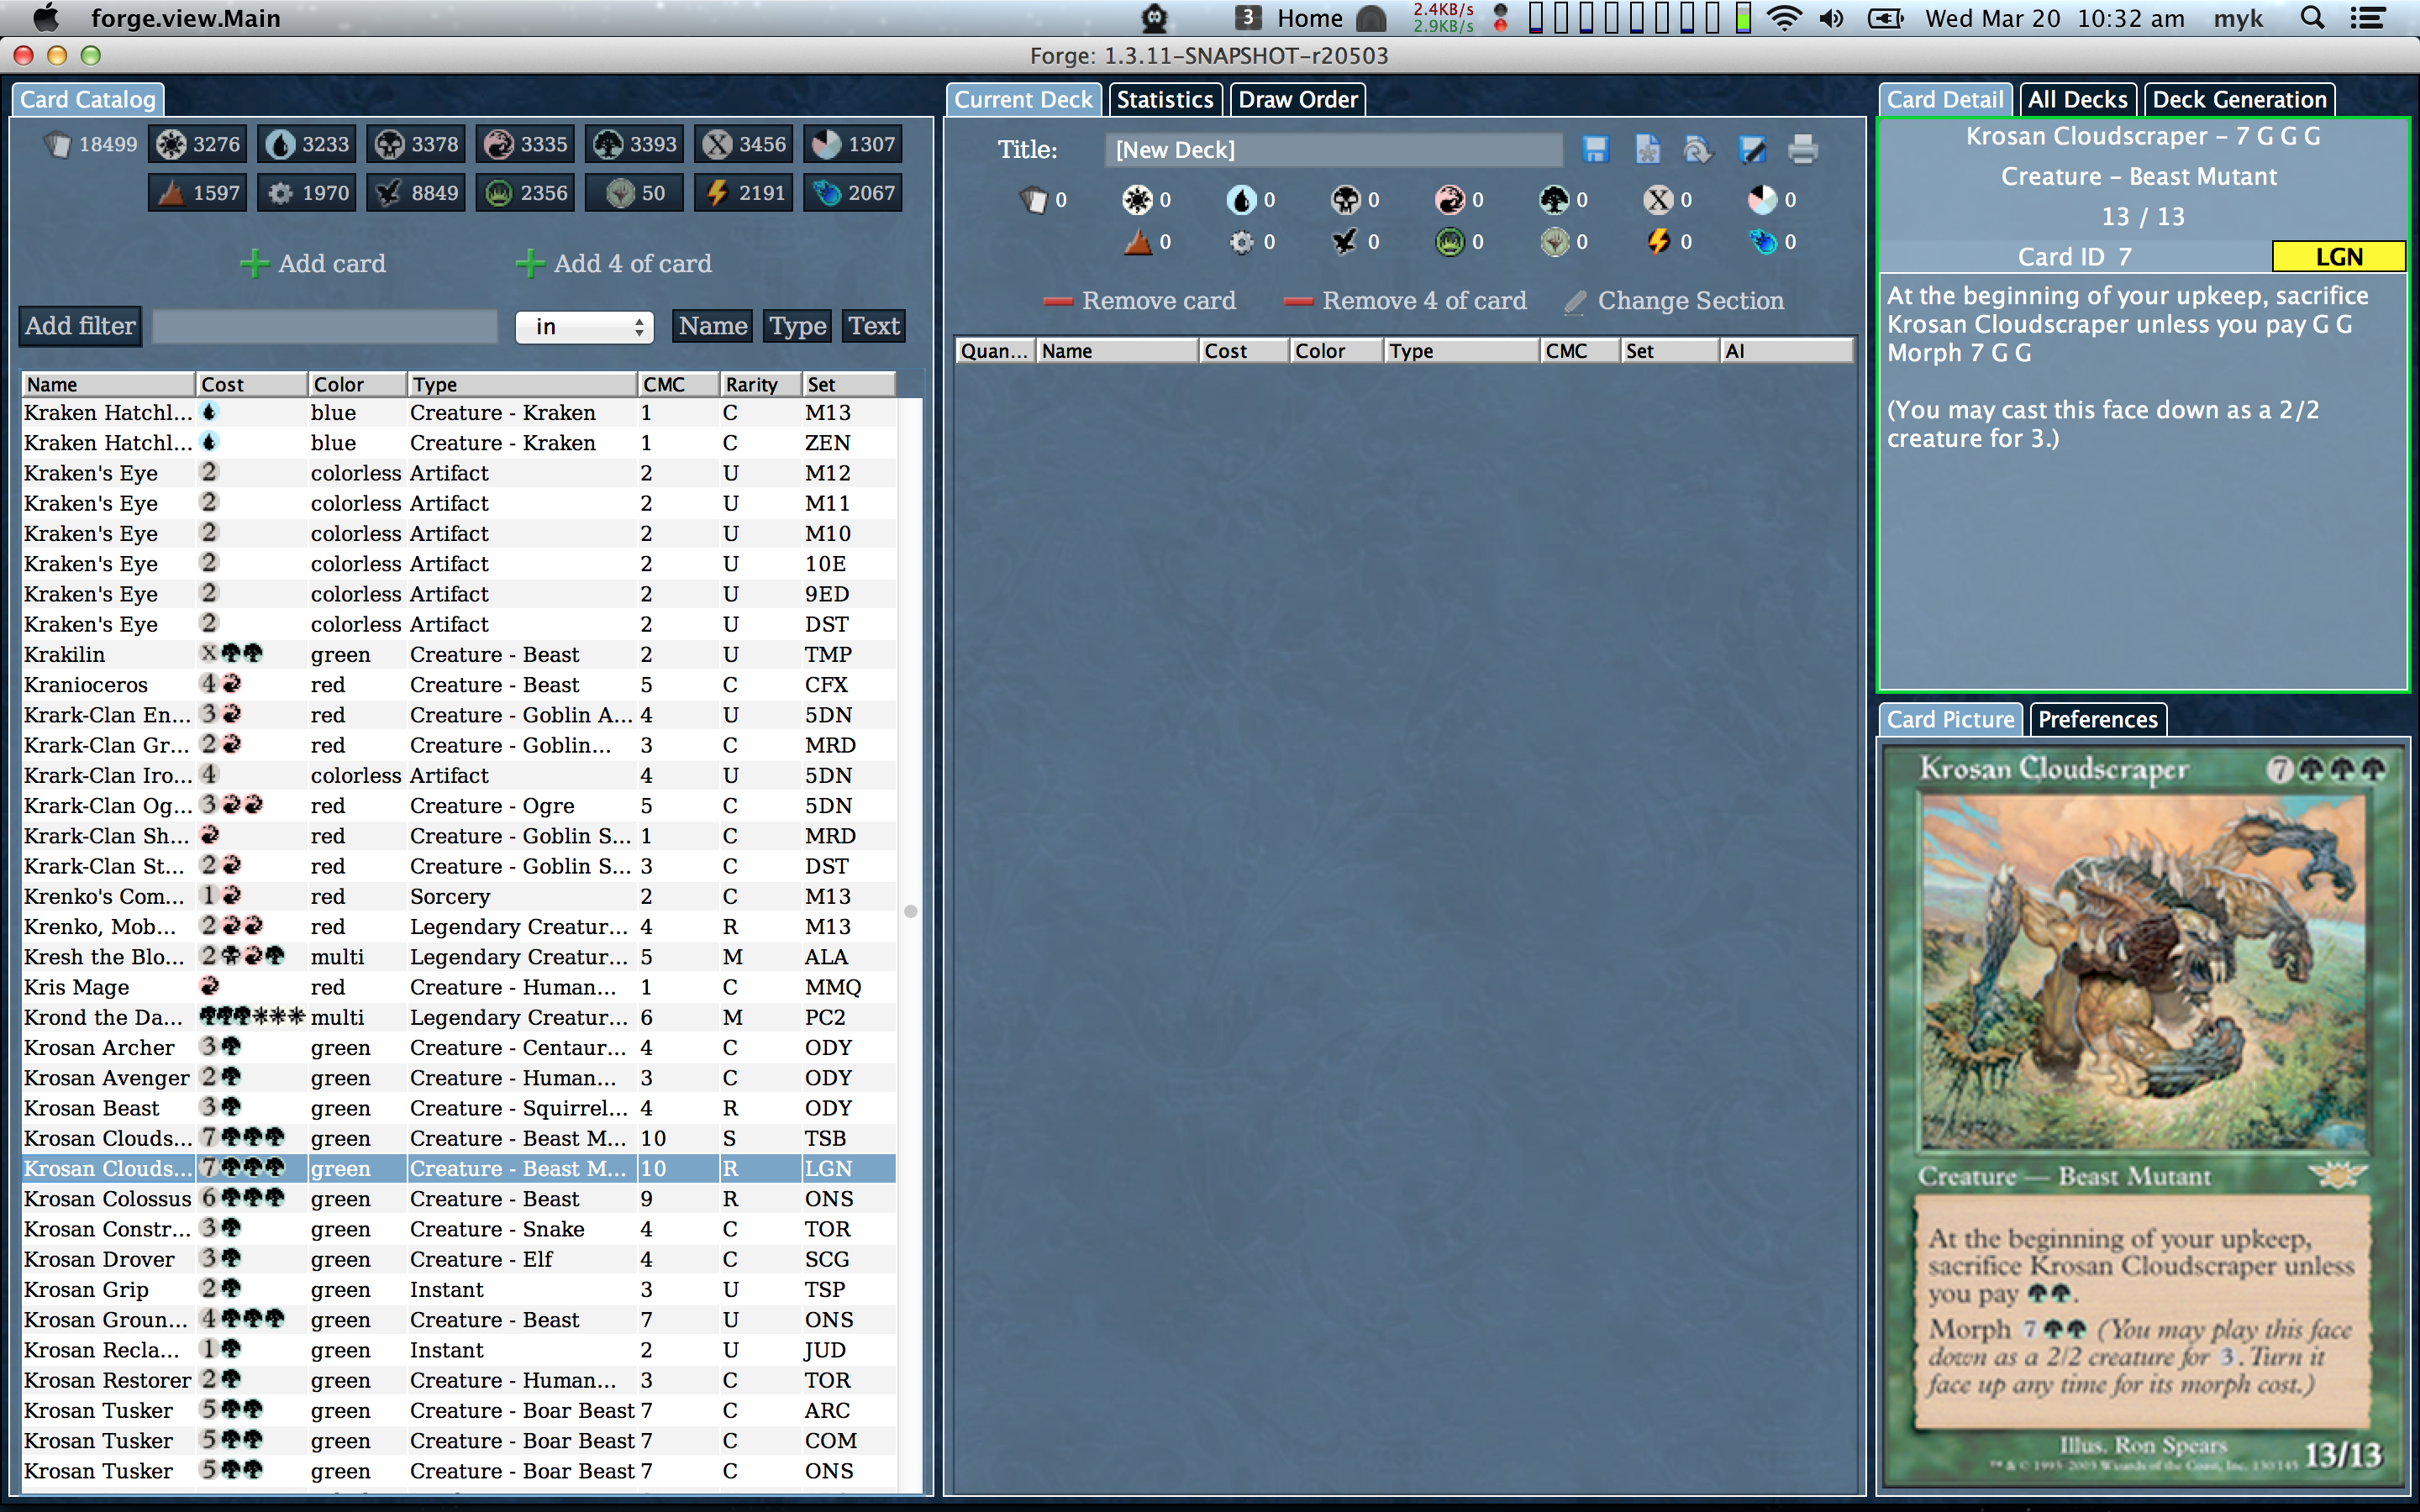This screenshot has height=1512, width=2420.
Task: Toggle instants filter 2191
Action: [x=743, y=193]
